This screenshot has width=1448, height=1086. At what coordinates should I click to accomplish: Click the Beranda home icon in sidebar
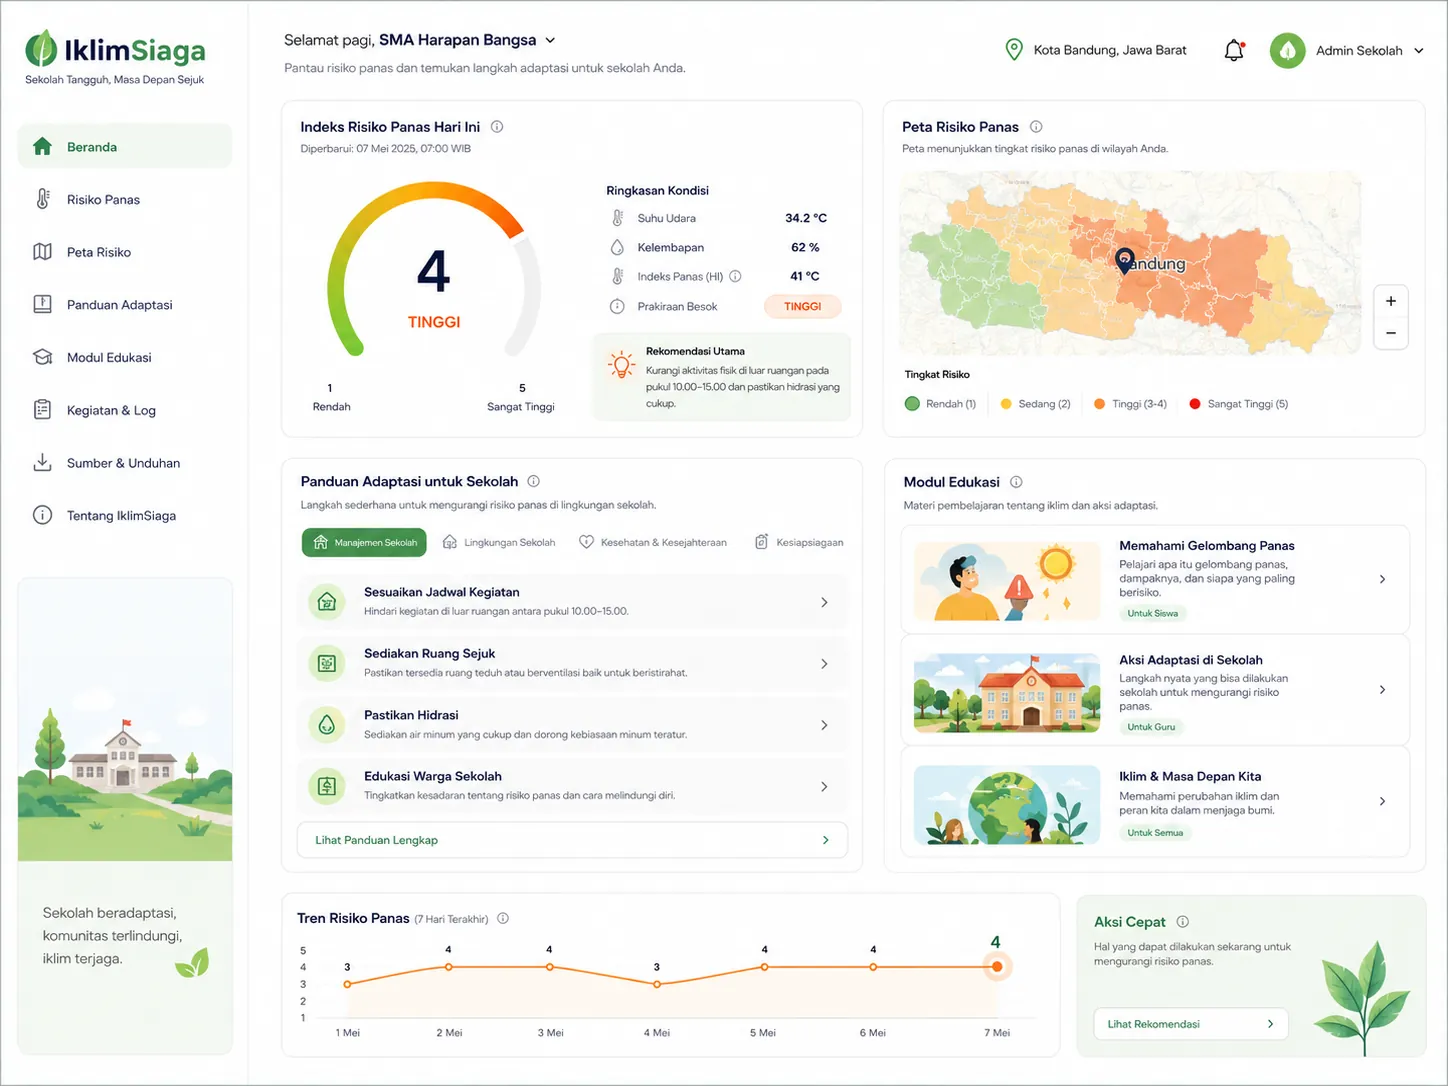tap(42, 147)
